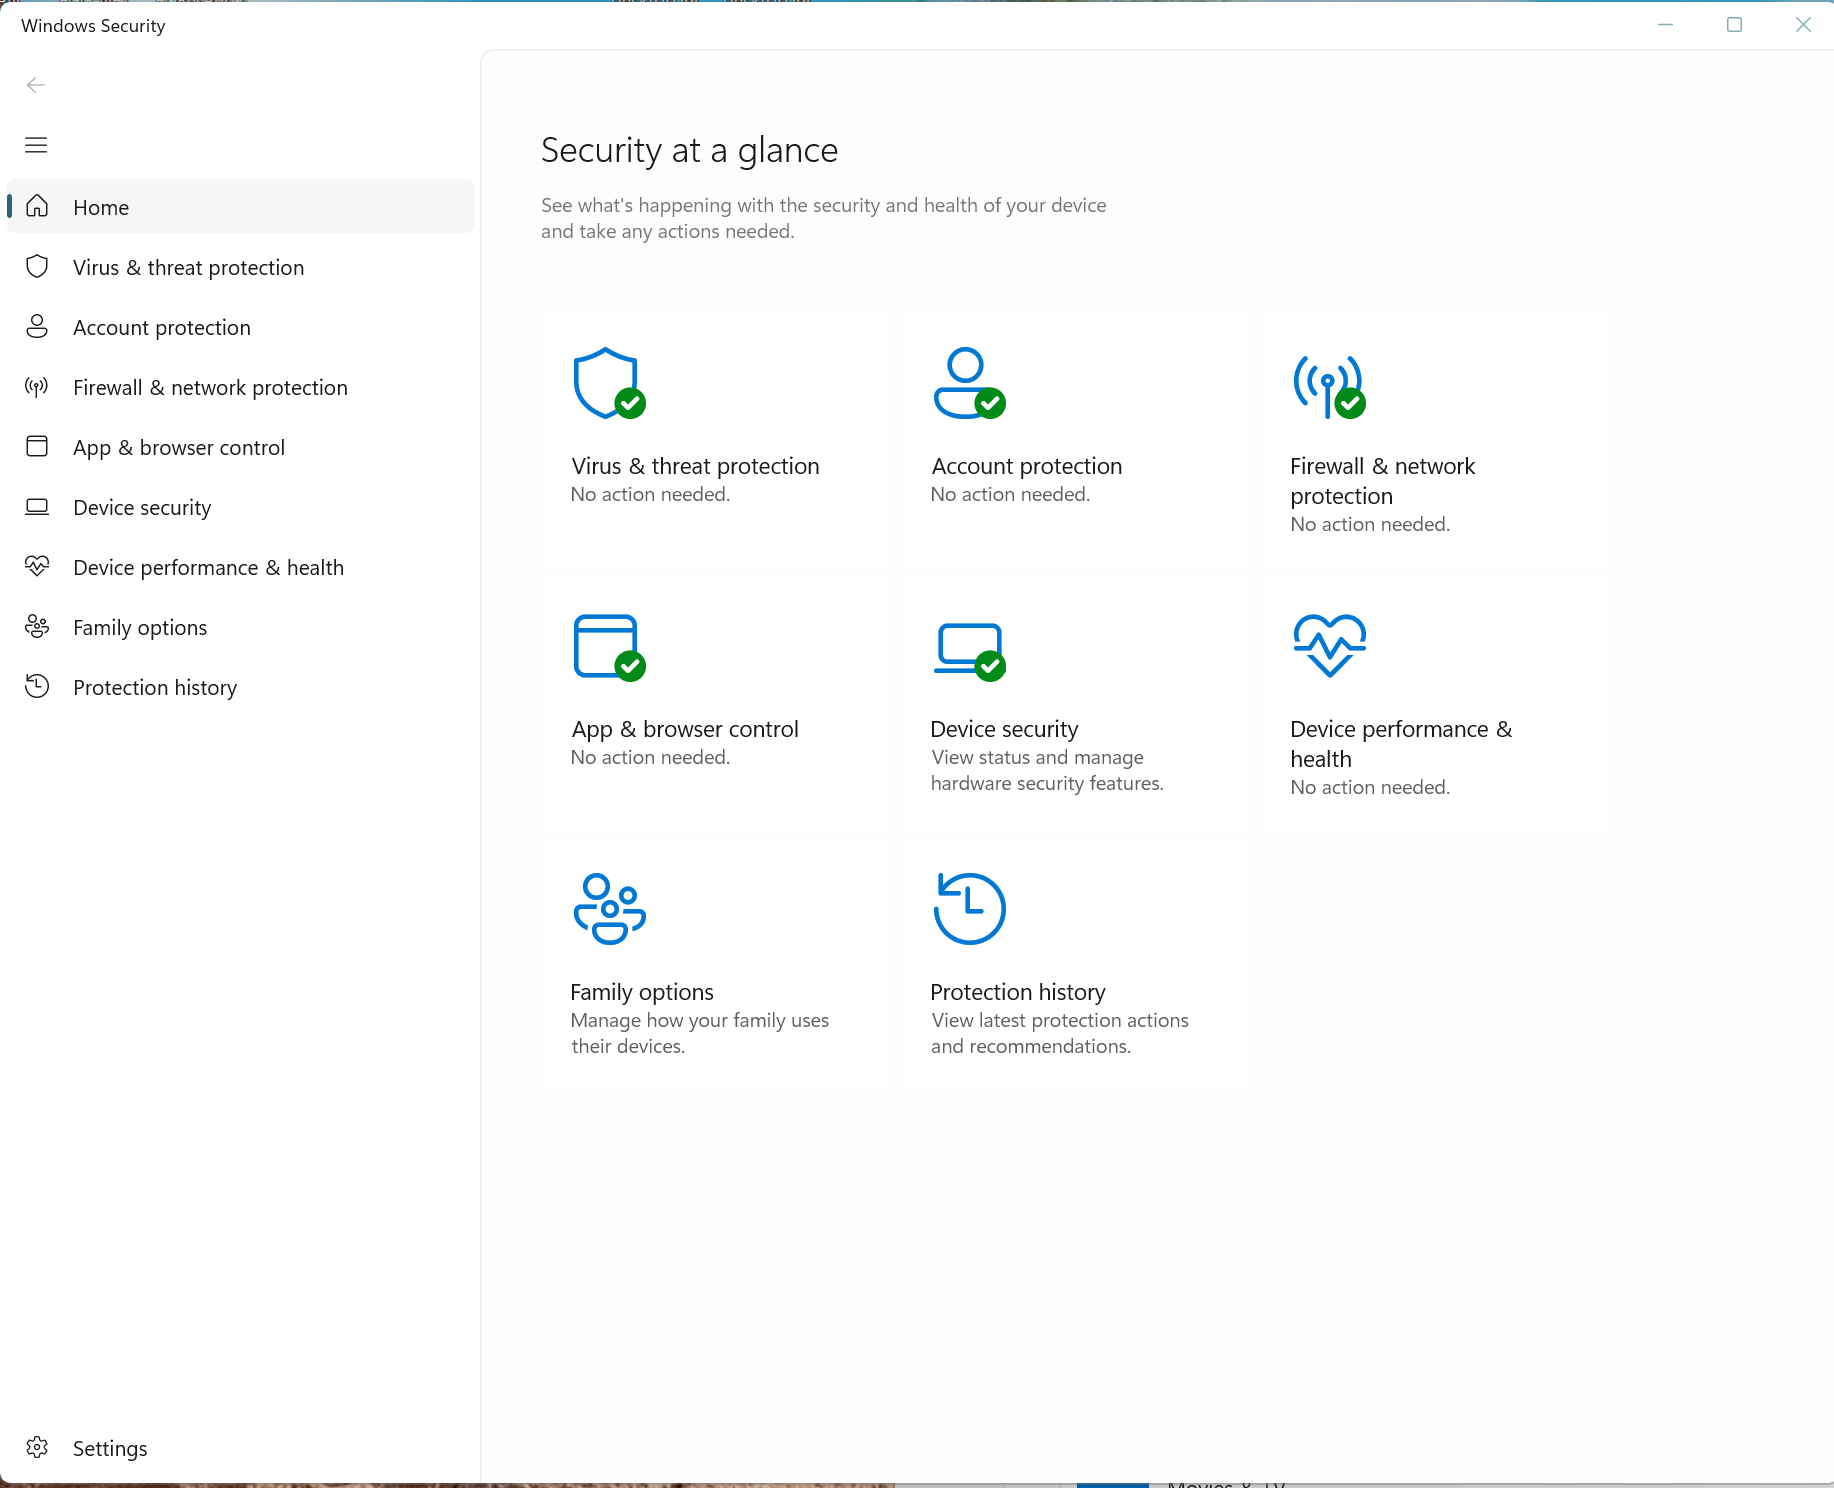
Task: Open the Device security laptop tile icon
Action: click(969, 651)
